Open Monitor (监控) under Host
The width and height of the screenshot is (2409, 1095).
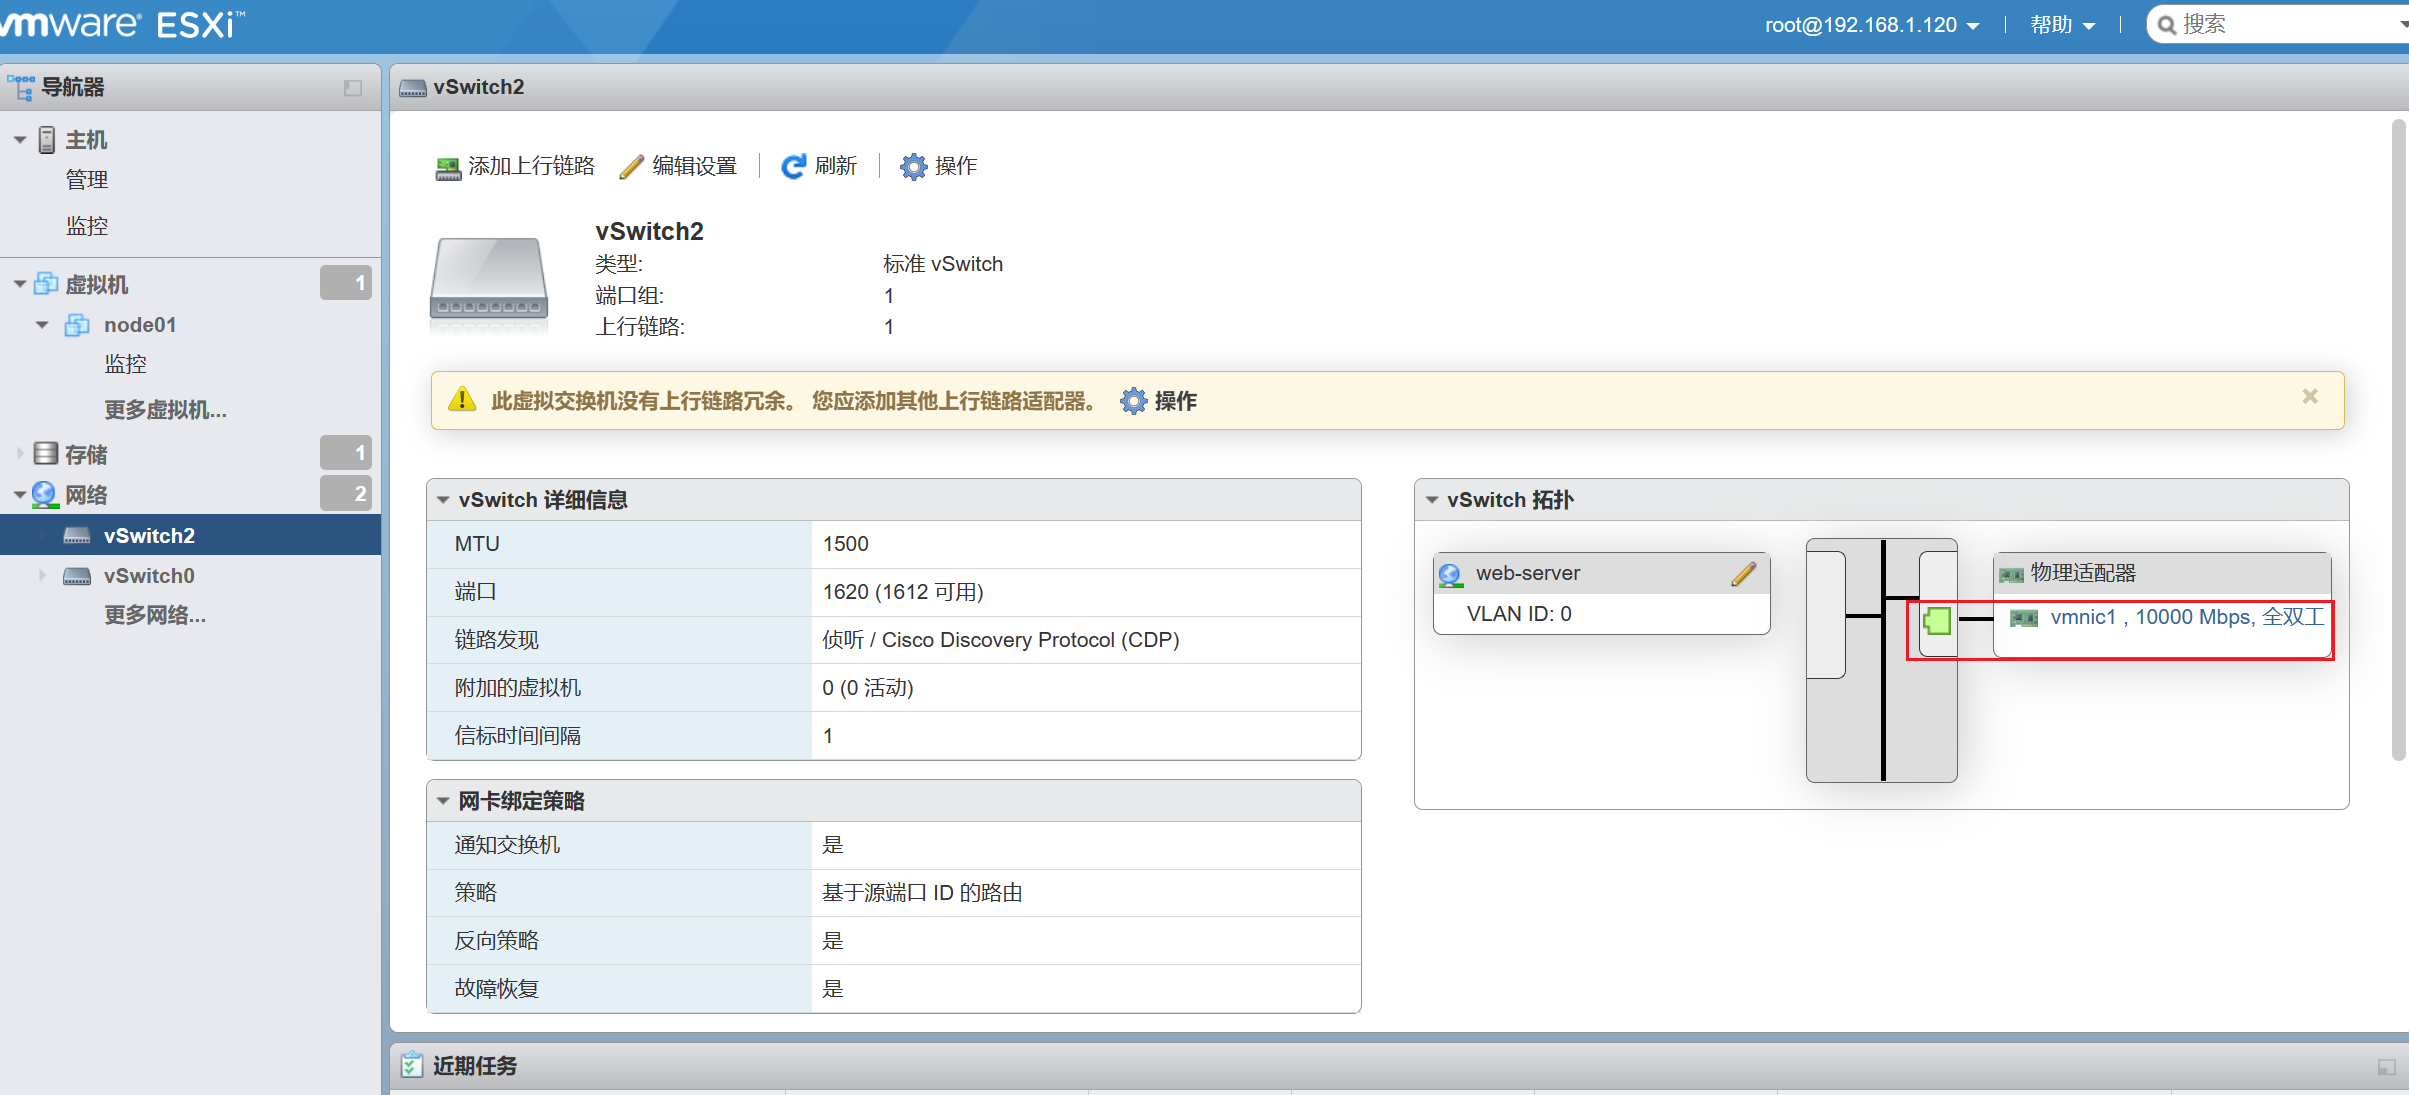pyautogui.click(x=86, y=226)
